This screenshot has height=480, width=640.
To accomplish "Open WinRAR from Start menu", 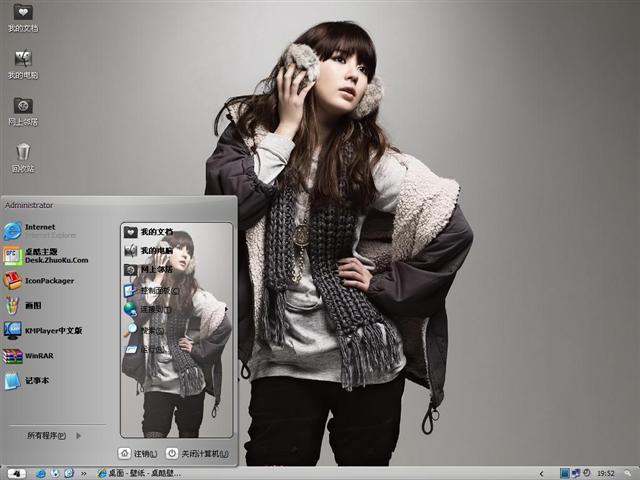I will click(29, 356).
